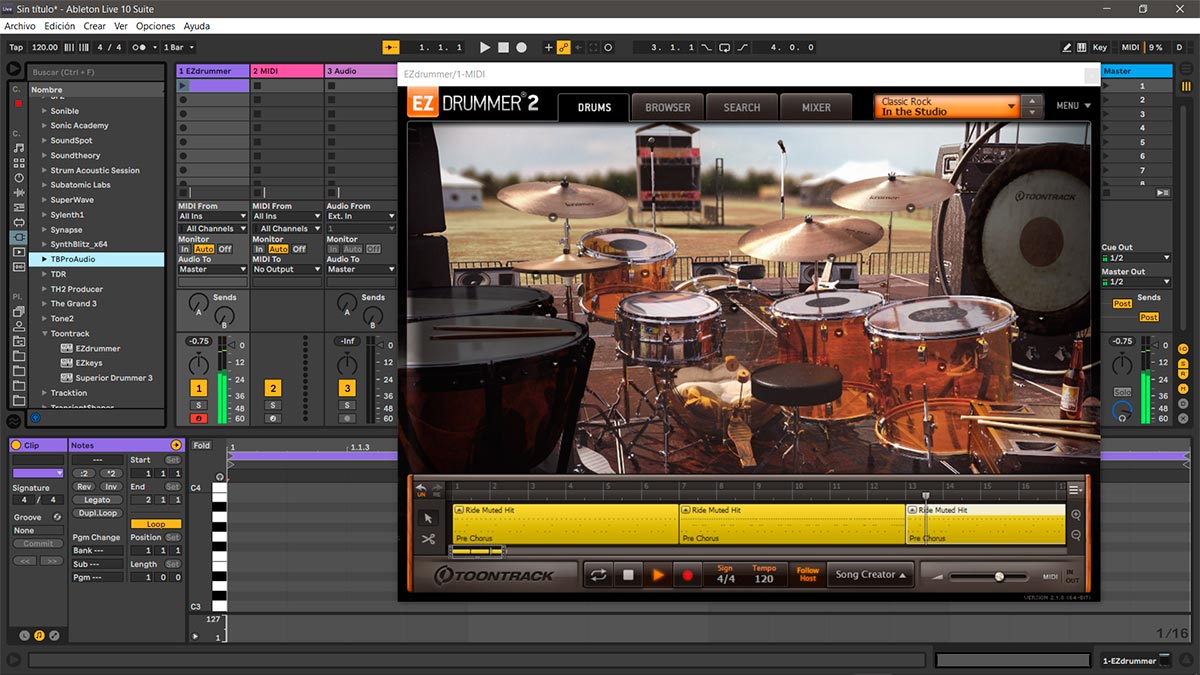Open track 2 MIDI To No Output dropdown
1200x675 pixels.
tap(286, 269)
